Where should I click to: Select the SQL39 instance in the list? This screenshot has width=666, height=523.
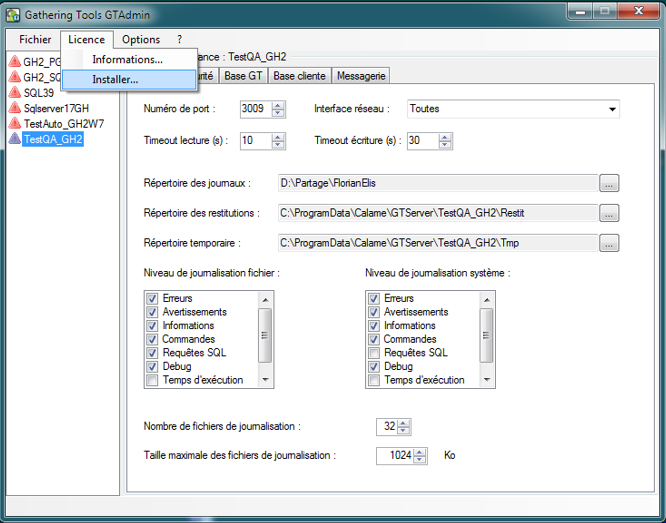tap(39, 93)
